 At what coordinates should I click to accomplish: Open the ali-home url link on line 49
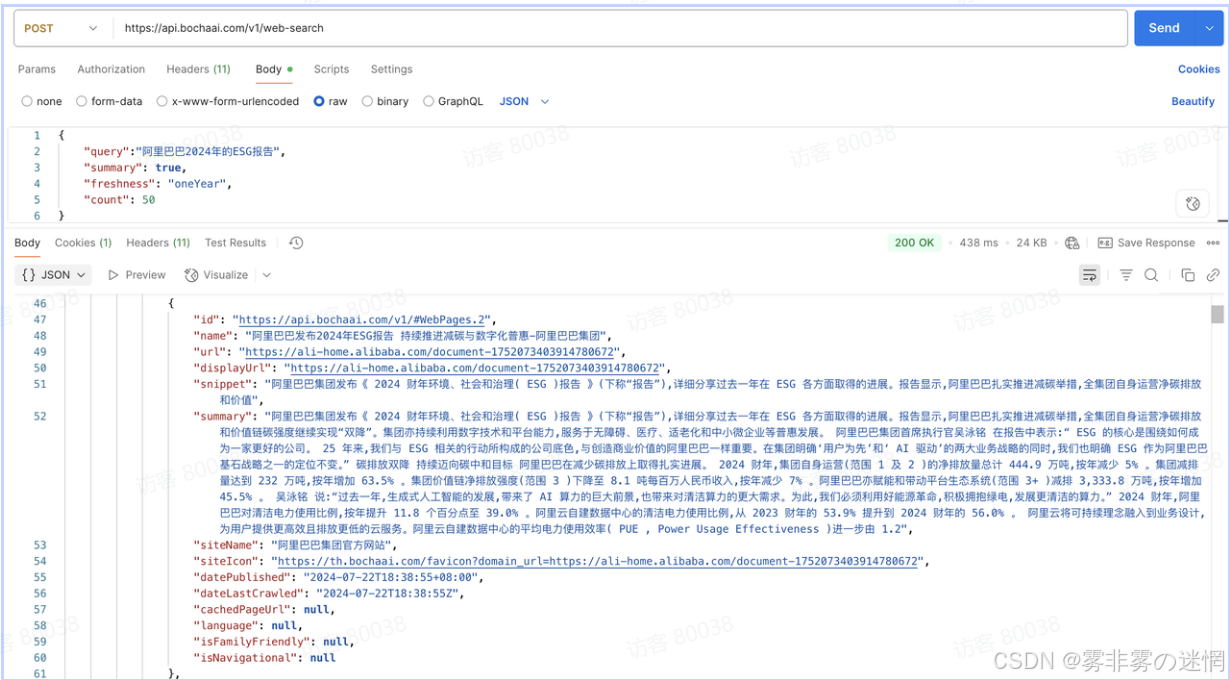[x=432, y=352]
